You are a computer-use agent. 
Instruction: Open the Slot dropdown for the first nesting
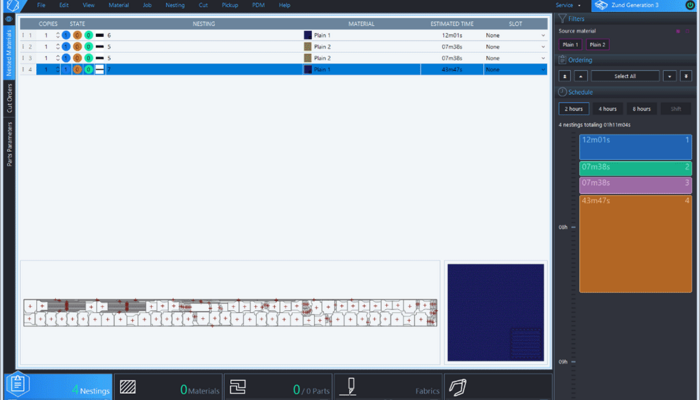click(540, 35)
